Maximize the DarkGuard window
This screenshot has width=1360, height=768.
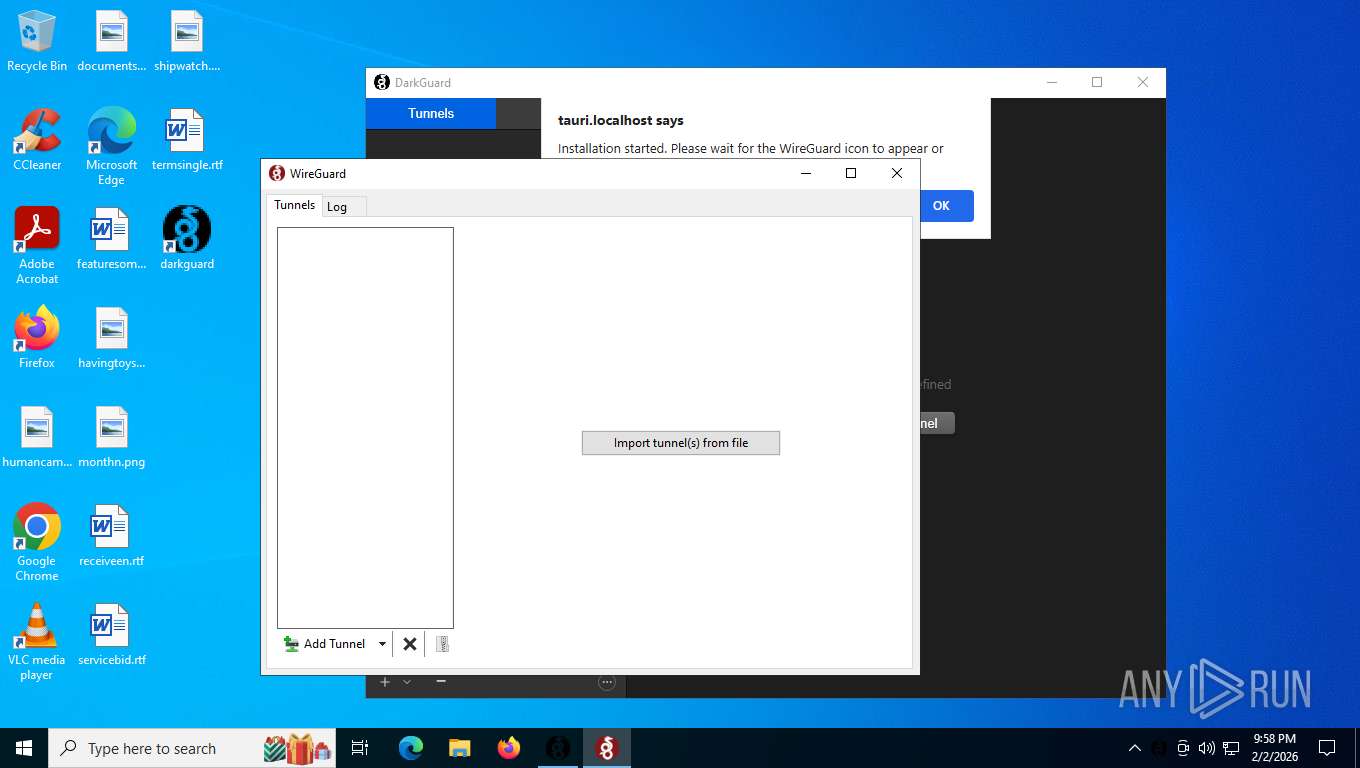pos(1097,82)
